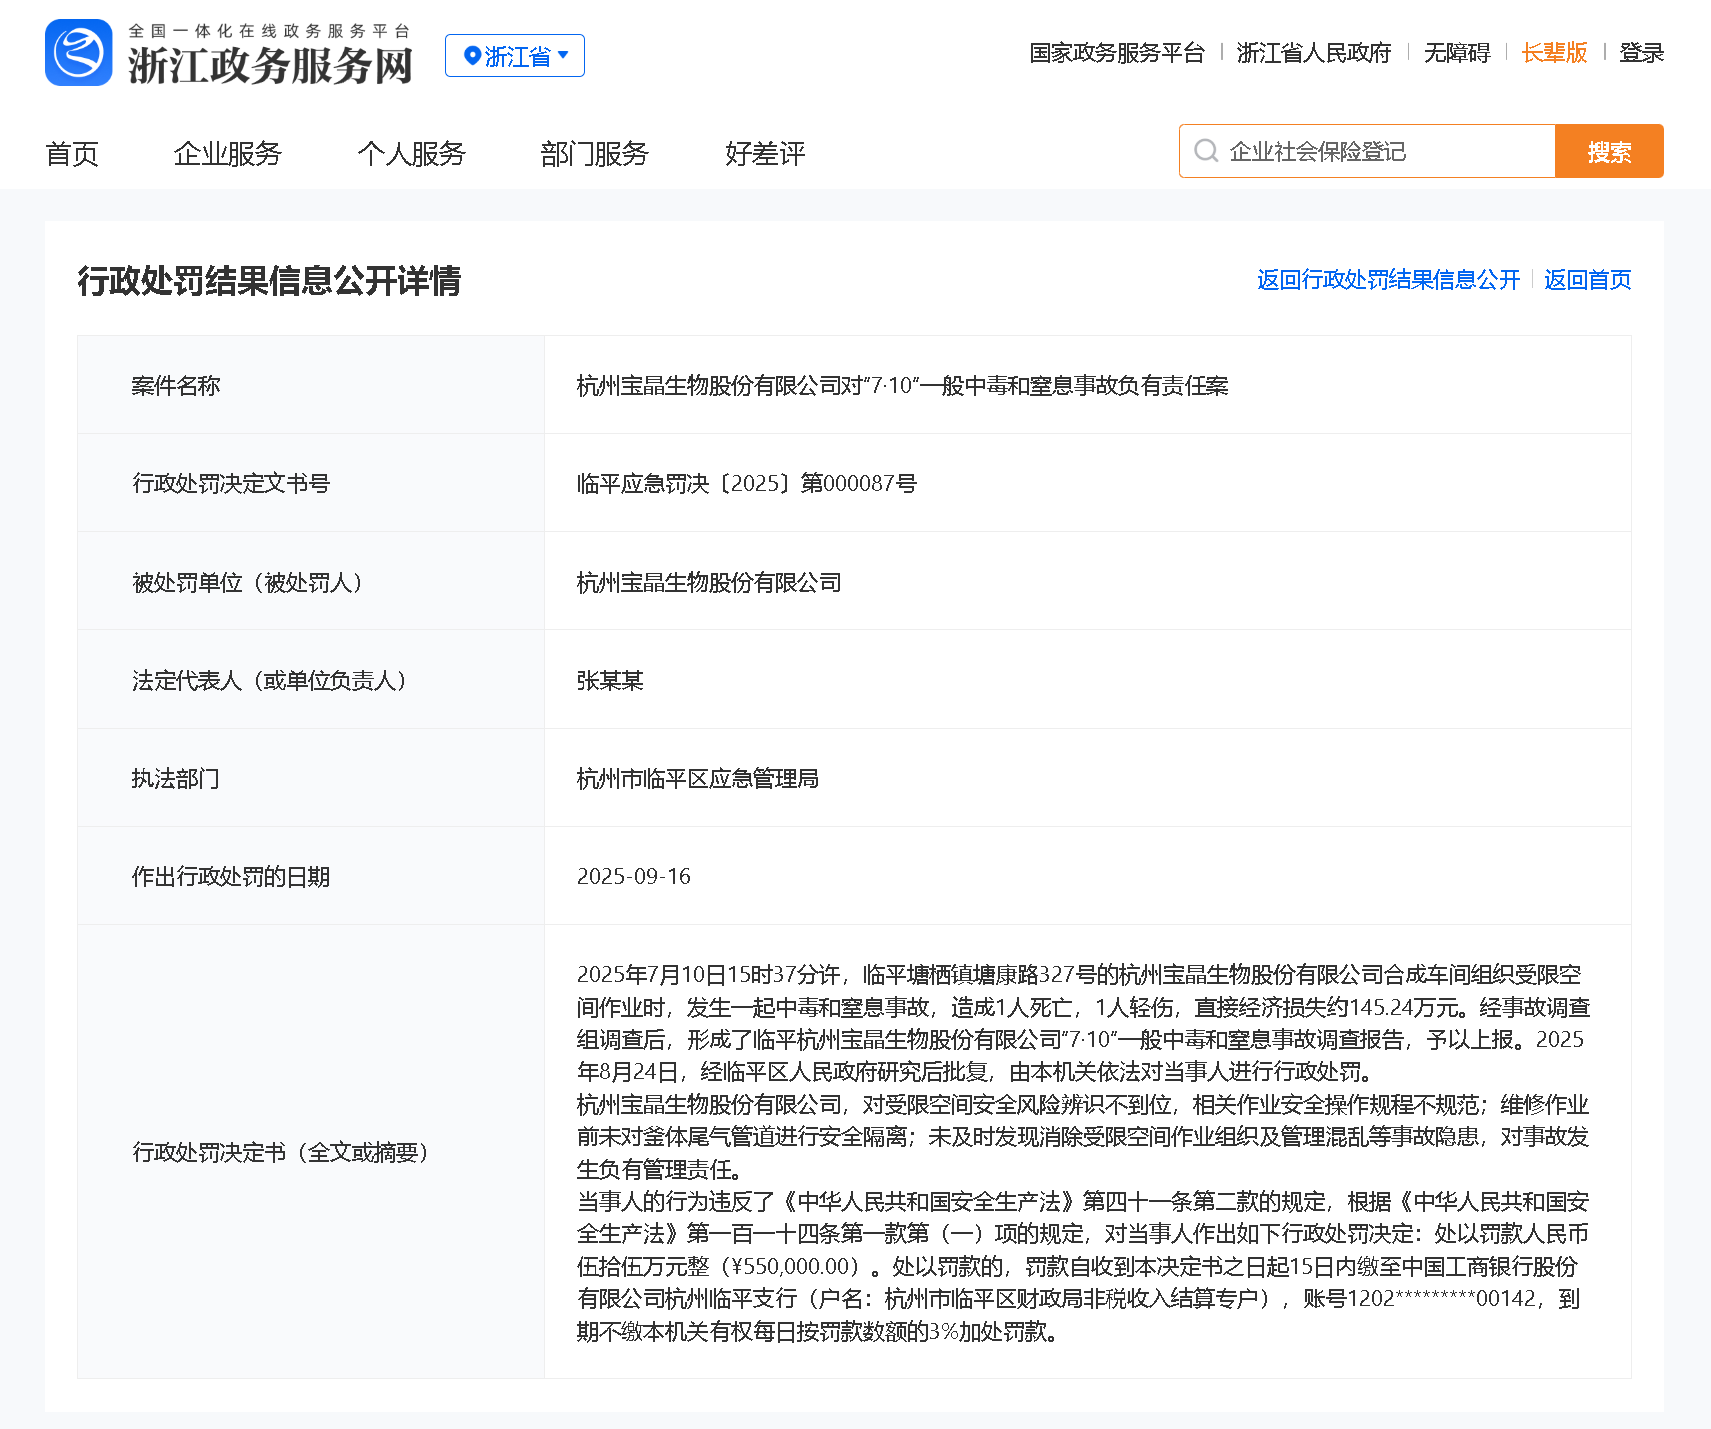
Task: Click the location pin icon beside 浙江省
Action: [x=472, y=56]
